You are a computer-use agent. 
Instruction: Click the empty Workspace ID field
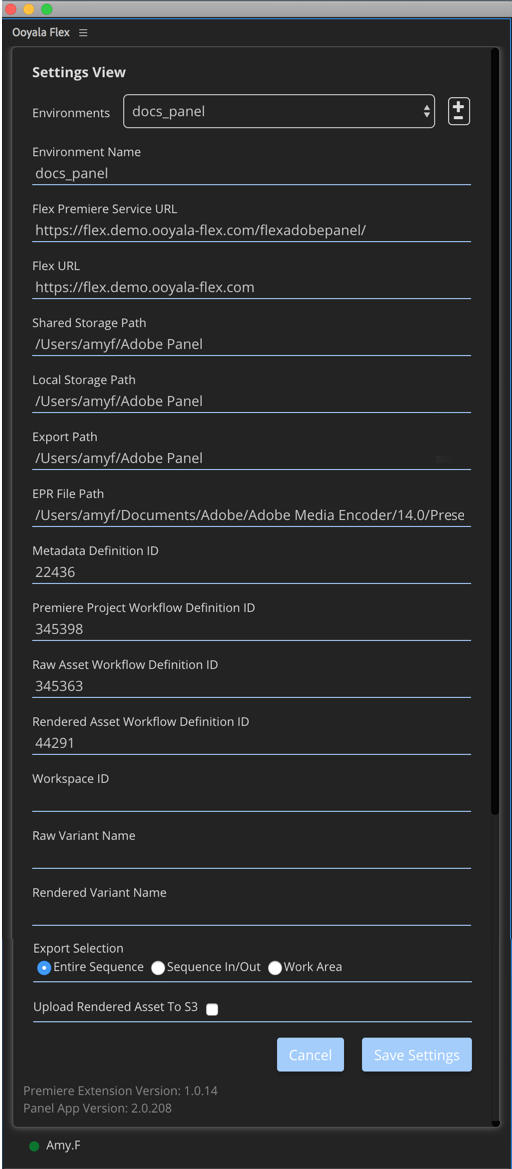251,801
